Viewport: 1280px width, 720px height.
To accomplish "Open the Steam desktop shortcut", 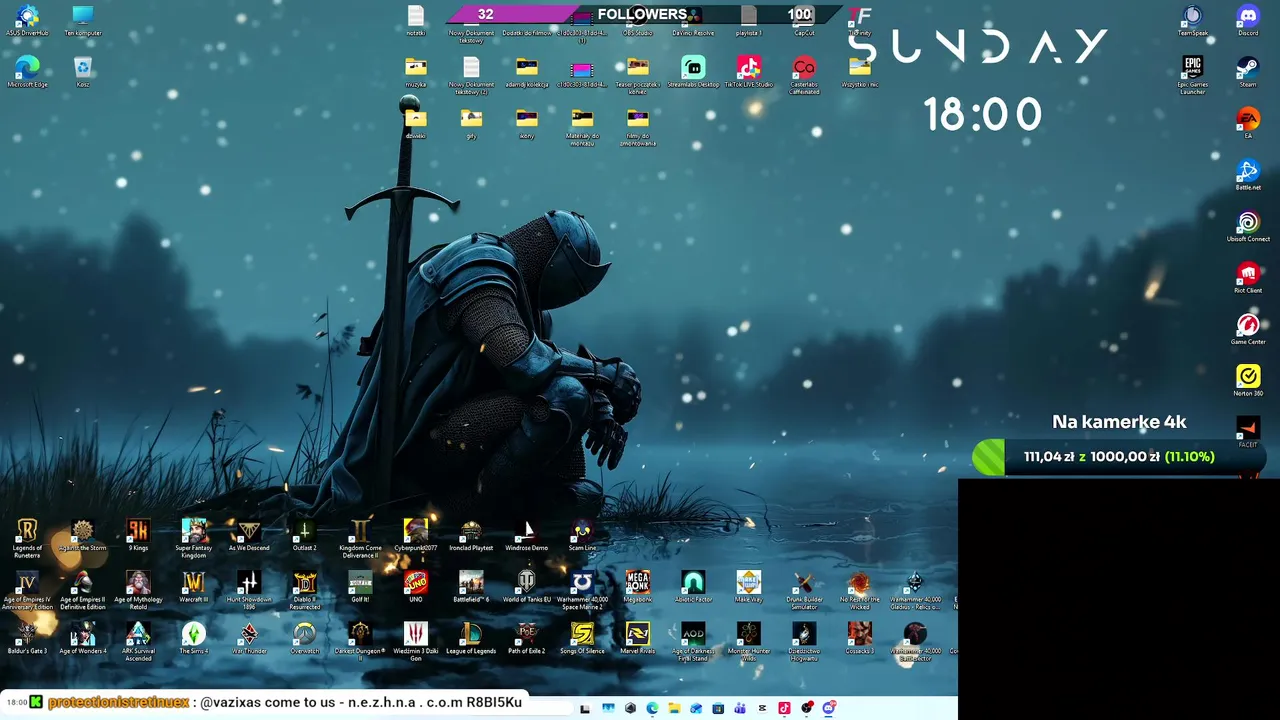I will [x=1248, y=72].
